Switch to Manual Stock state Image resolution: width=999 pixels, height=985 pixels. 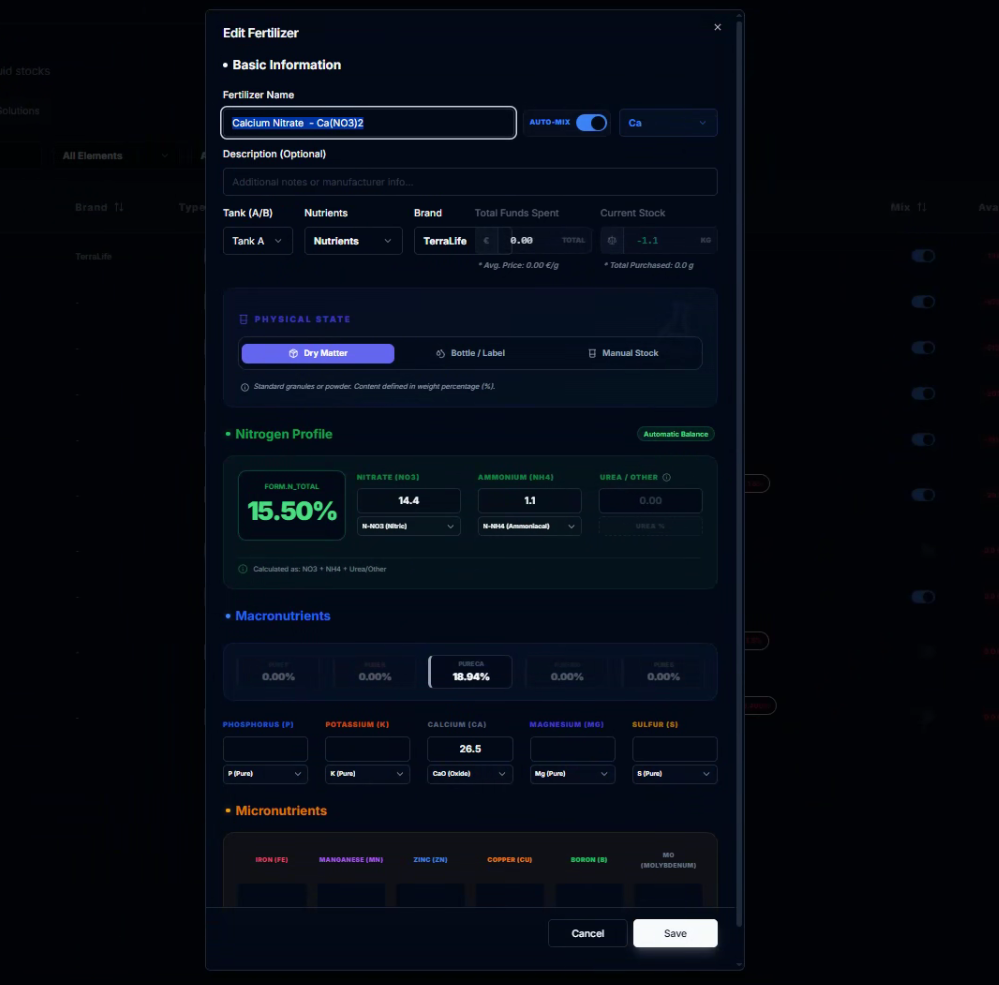[622, 354]
